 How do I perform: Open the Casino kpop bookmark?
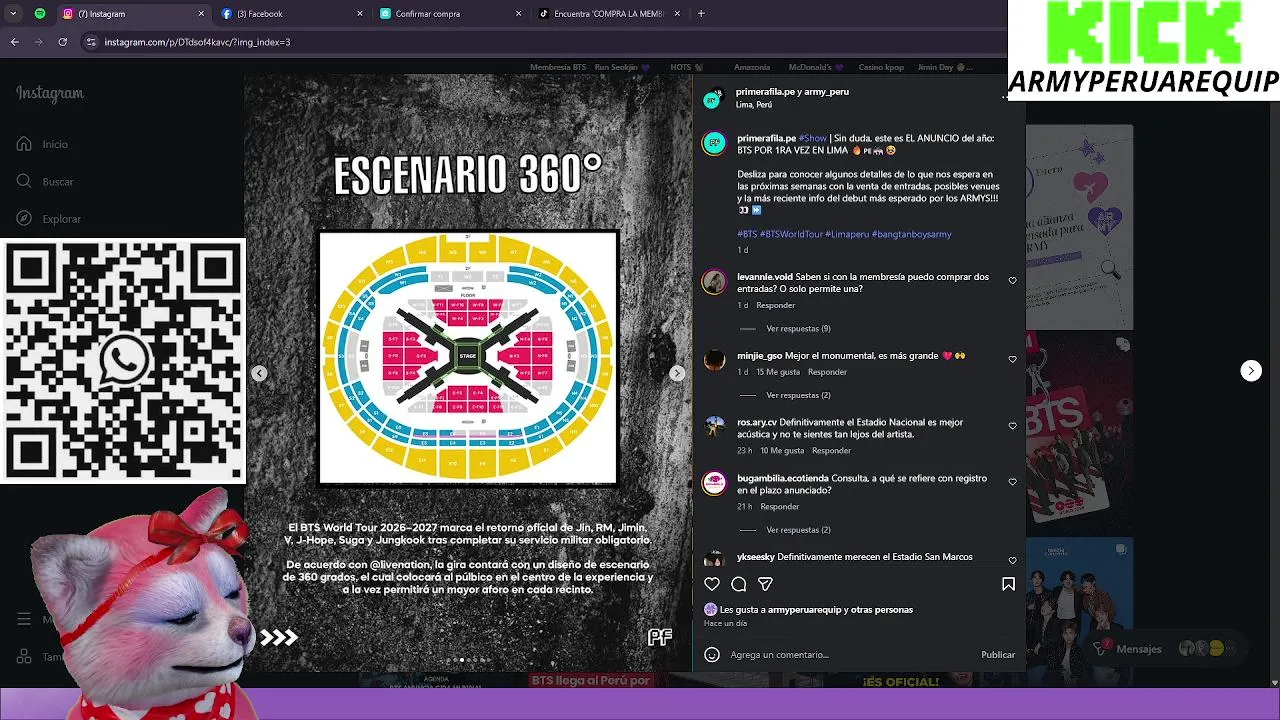click(x=881, y=67)
